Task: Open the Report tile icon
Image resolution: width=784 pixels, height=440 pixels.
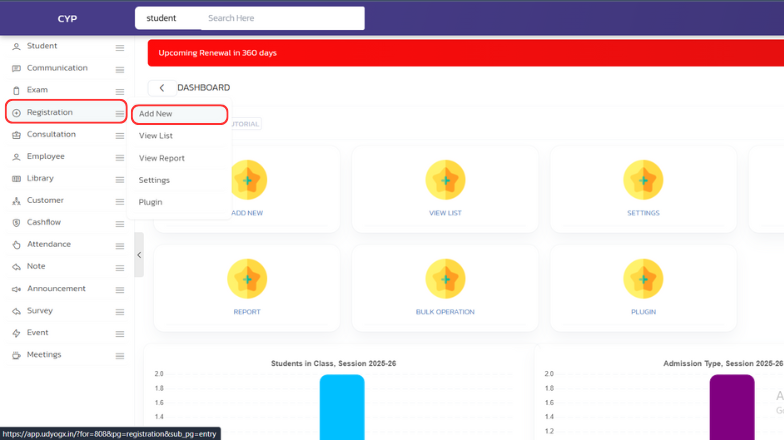Action: click(247, 279)
